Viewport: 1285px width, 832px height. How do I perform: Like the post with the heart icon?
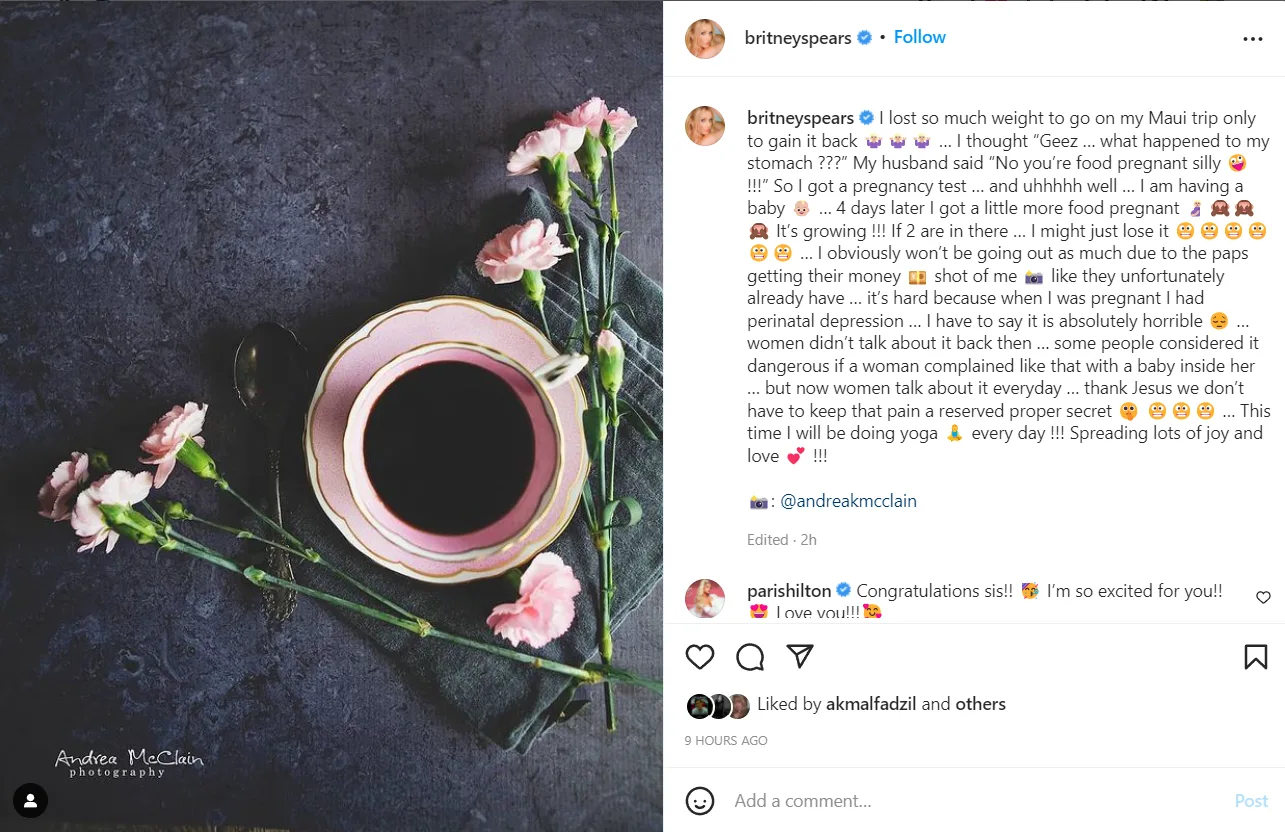700,657
